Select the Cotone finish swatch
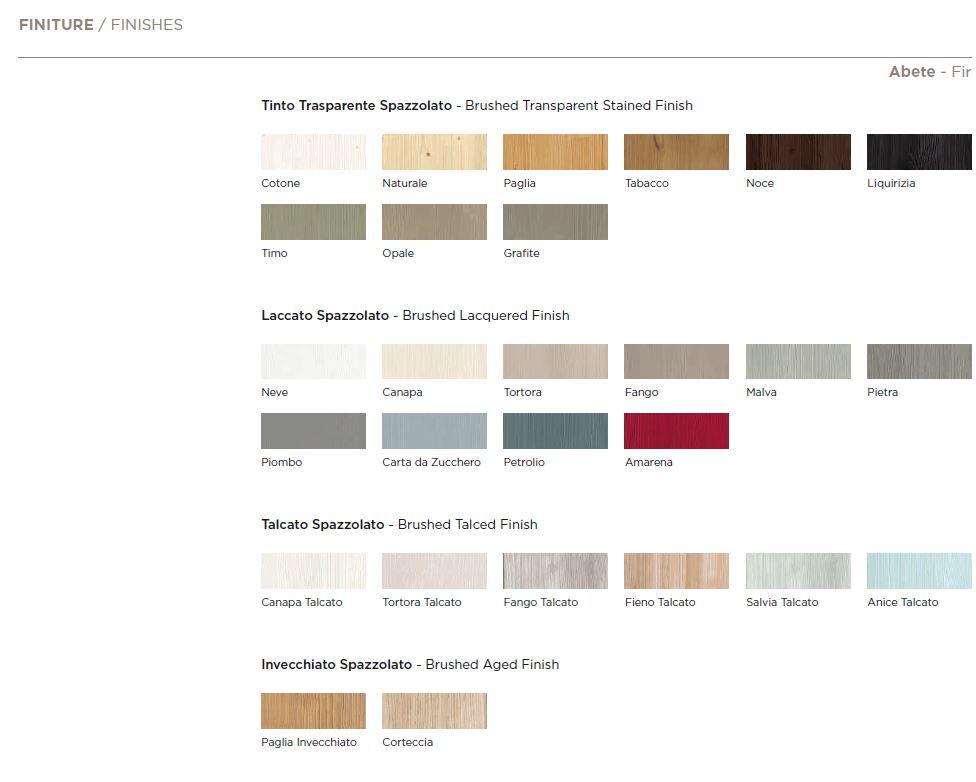Viewport: 976px width, 782px height. [x=313, y=152]
